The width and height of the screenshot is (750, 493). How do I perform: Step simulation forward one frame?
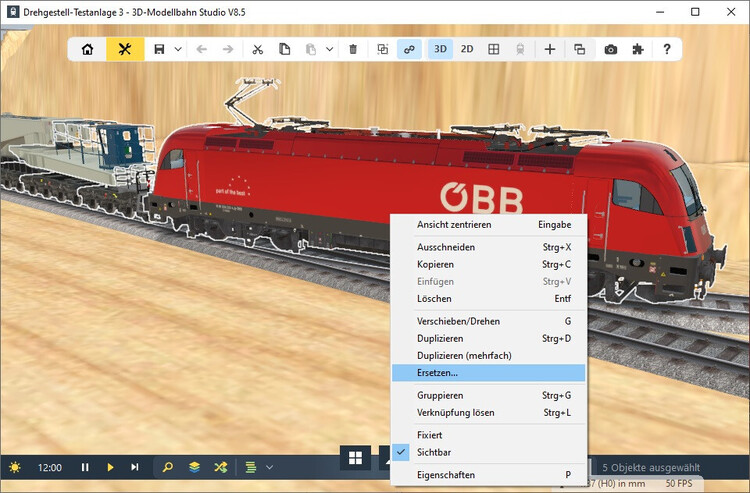(135, 467)
